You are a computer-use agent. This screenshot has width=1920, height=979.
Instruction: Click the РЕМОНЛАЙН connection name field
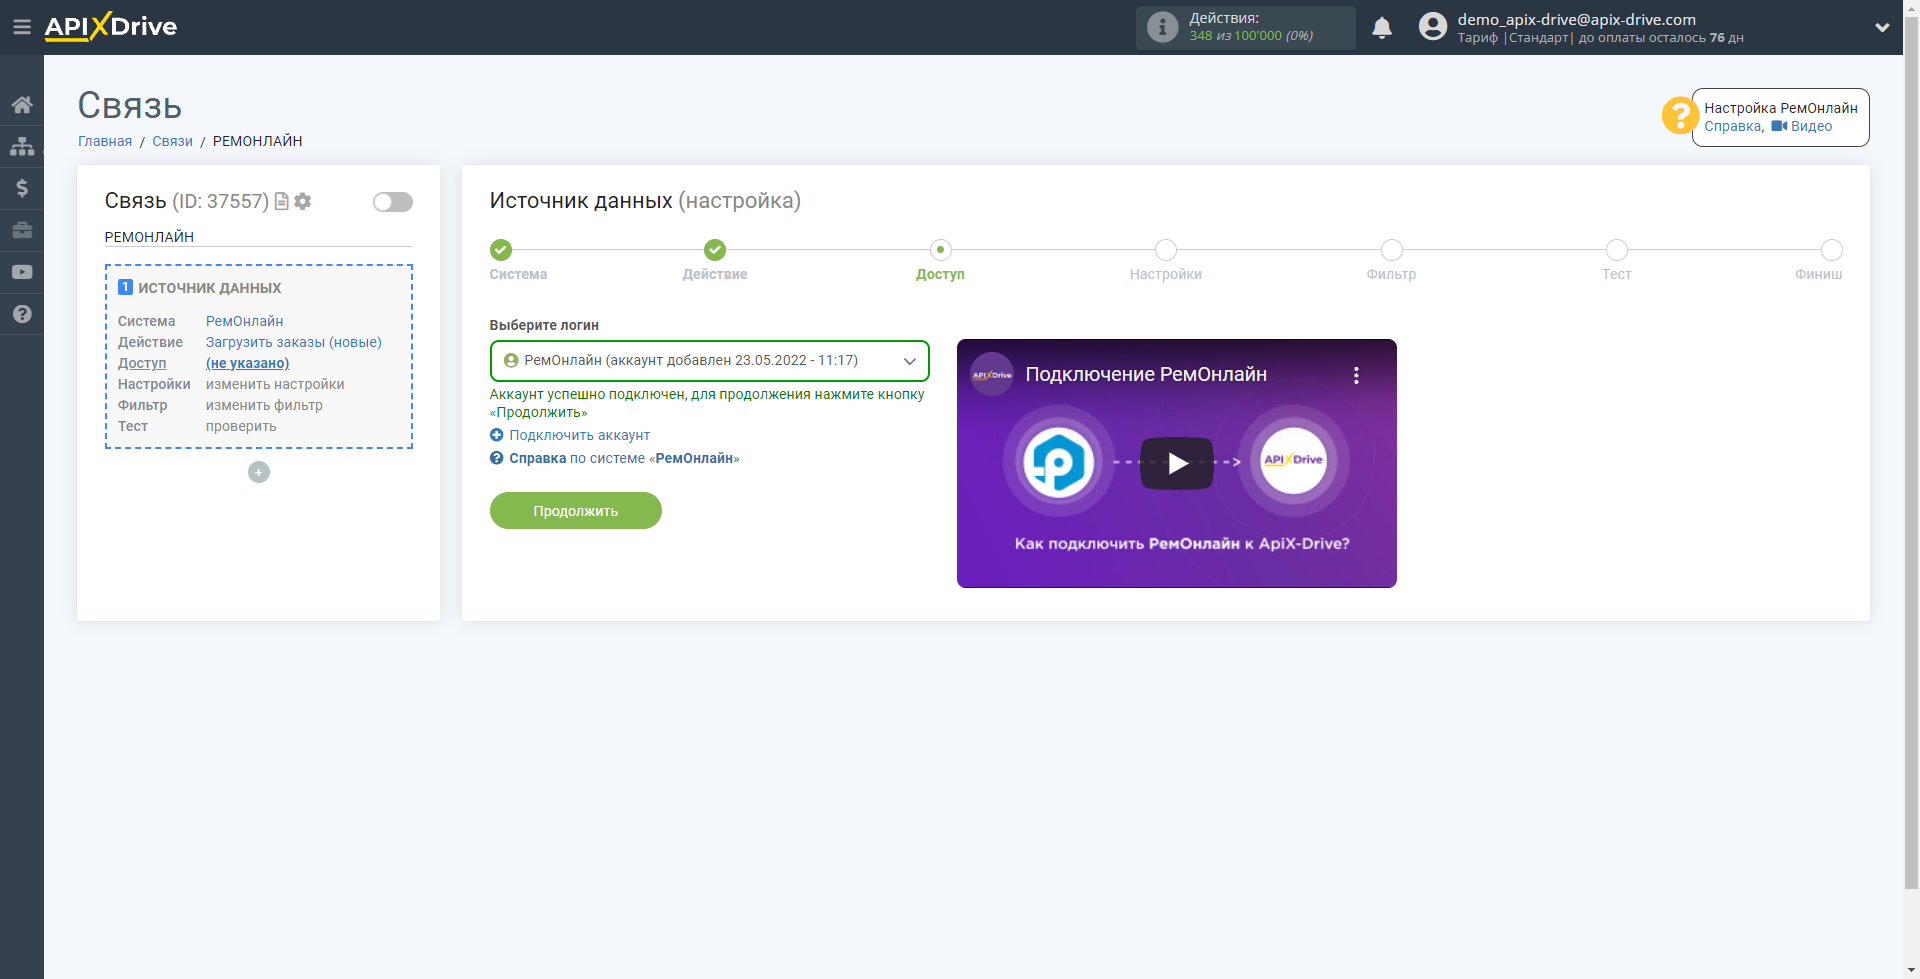[x=259, y=237]
